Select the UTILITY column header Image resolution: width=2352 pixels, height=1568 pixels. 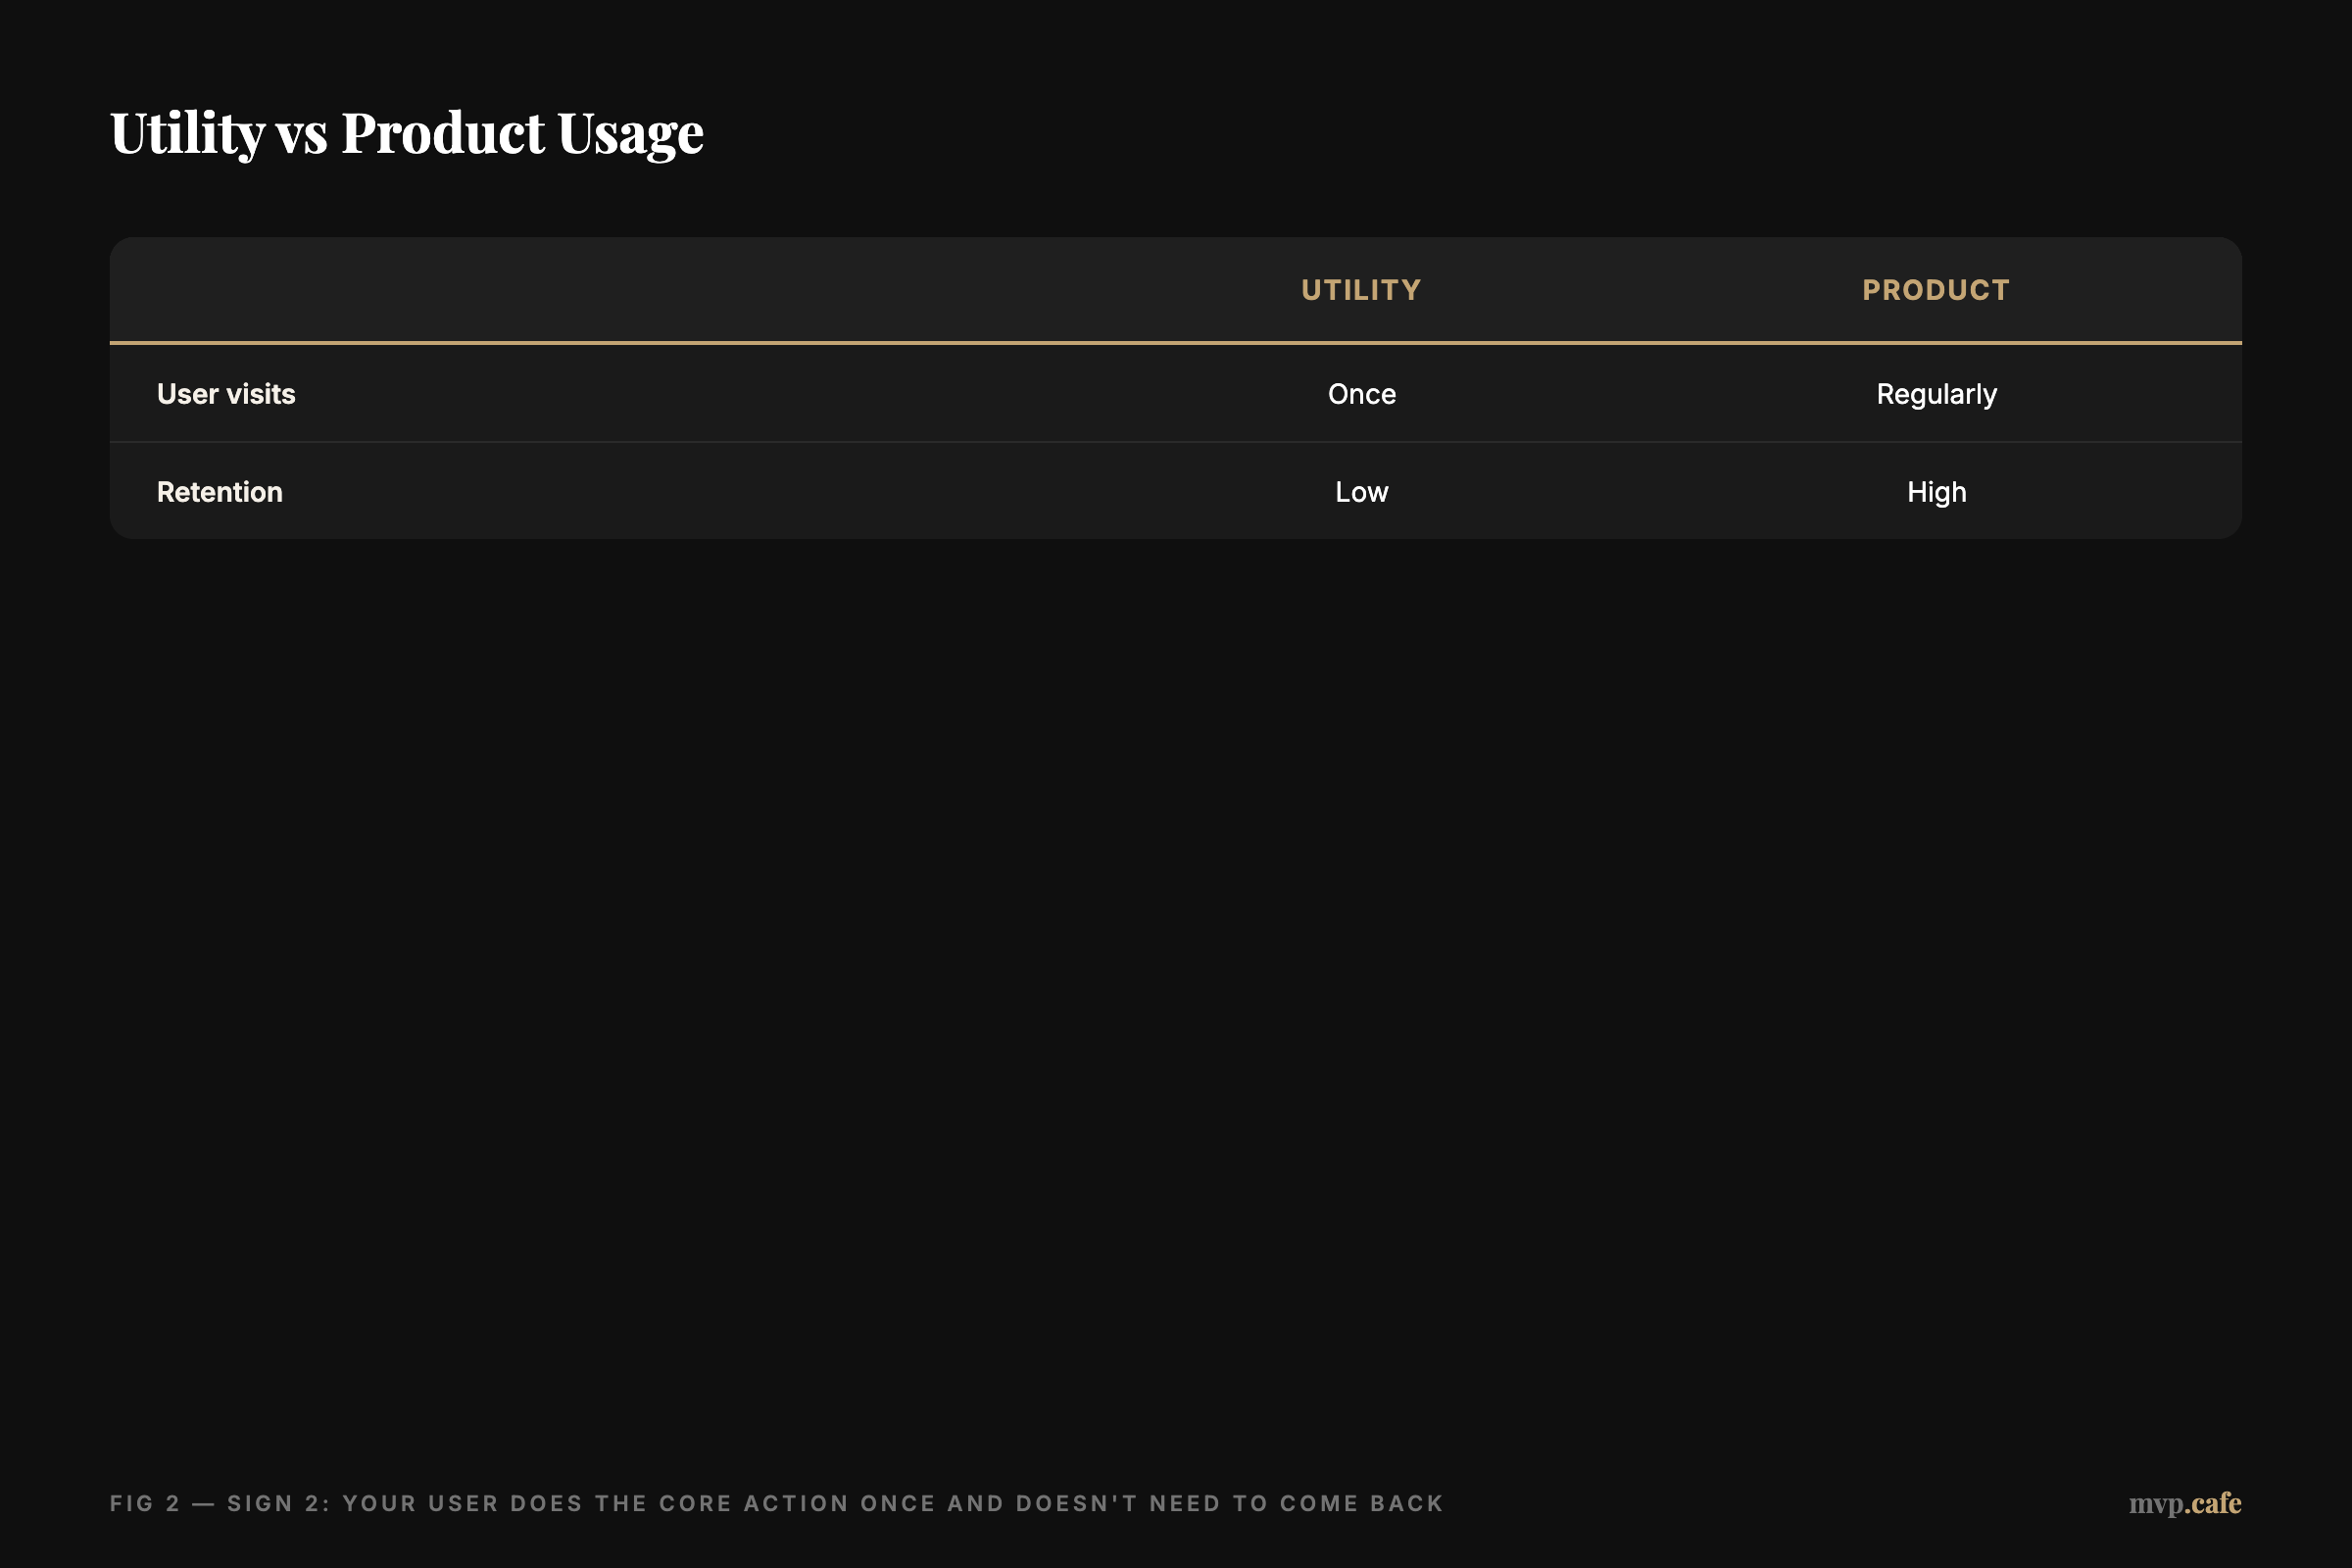1361,290
